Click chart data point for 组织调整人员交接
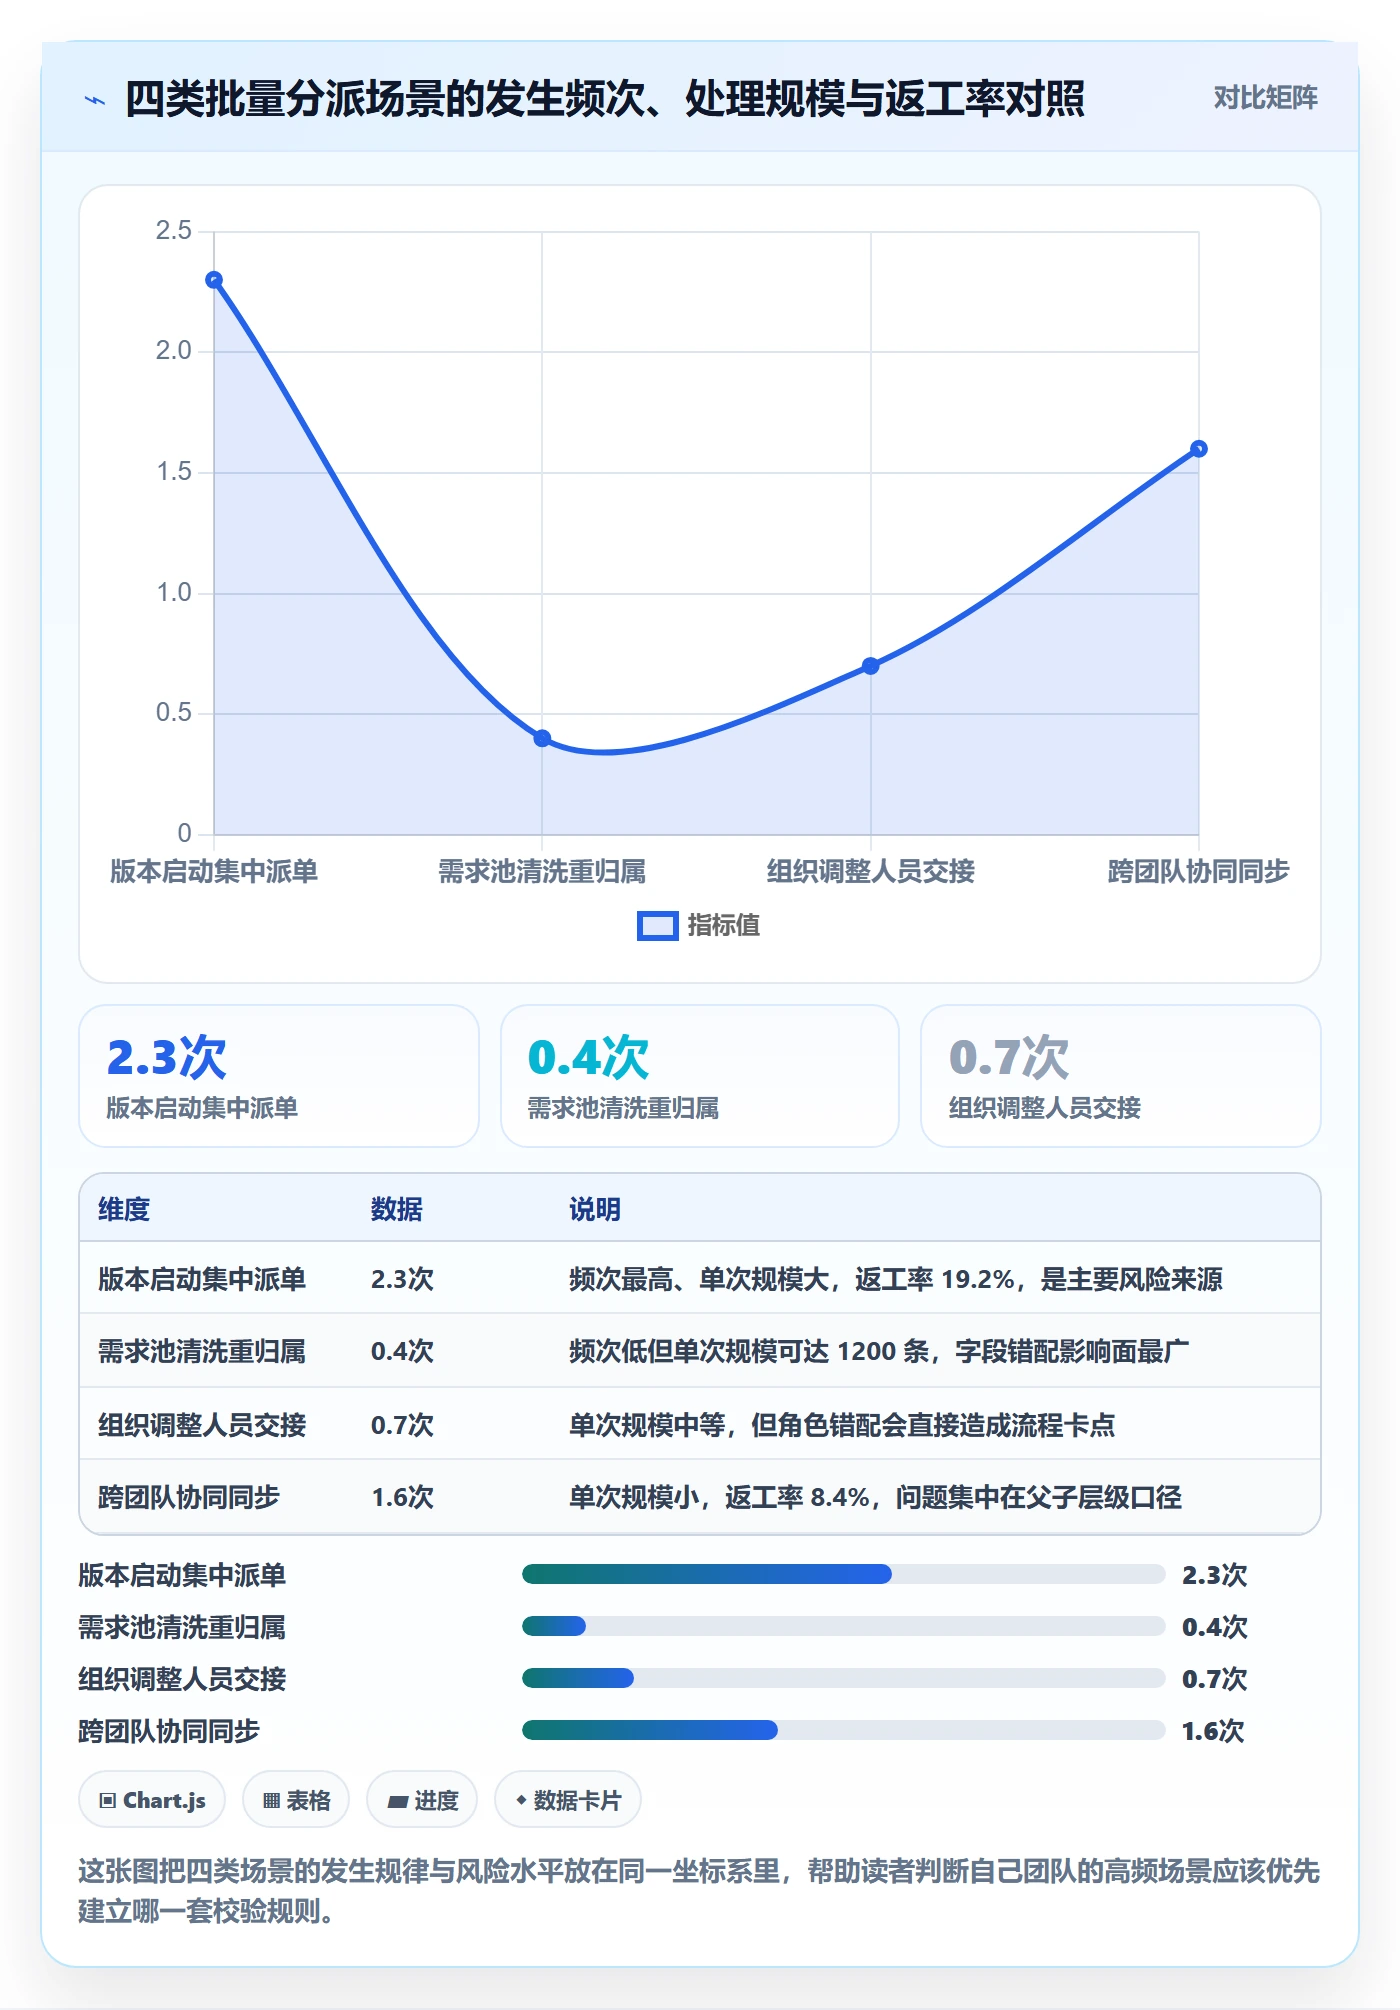Viewport: 1400px width, 2010px height. 870,666
